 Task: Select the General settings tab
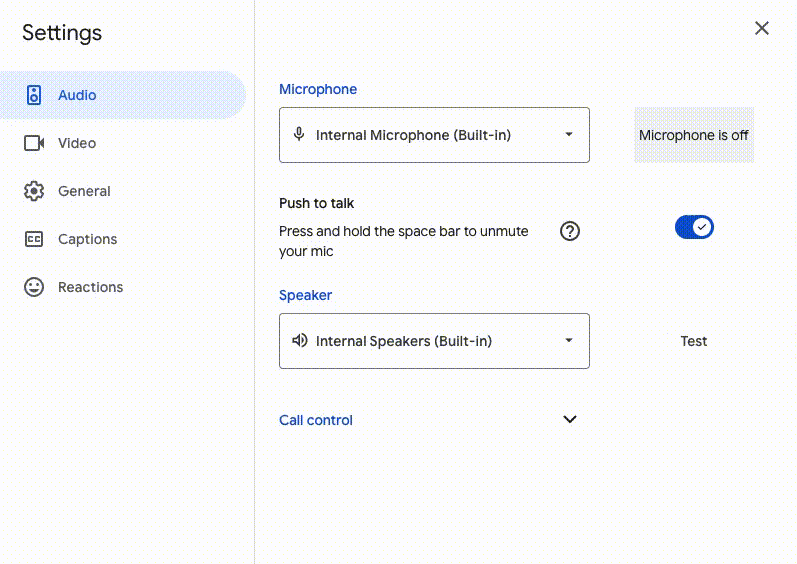pos(84,191)
